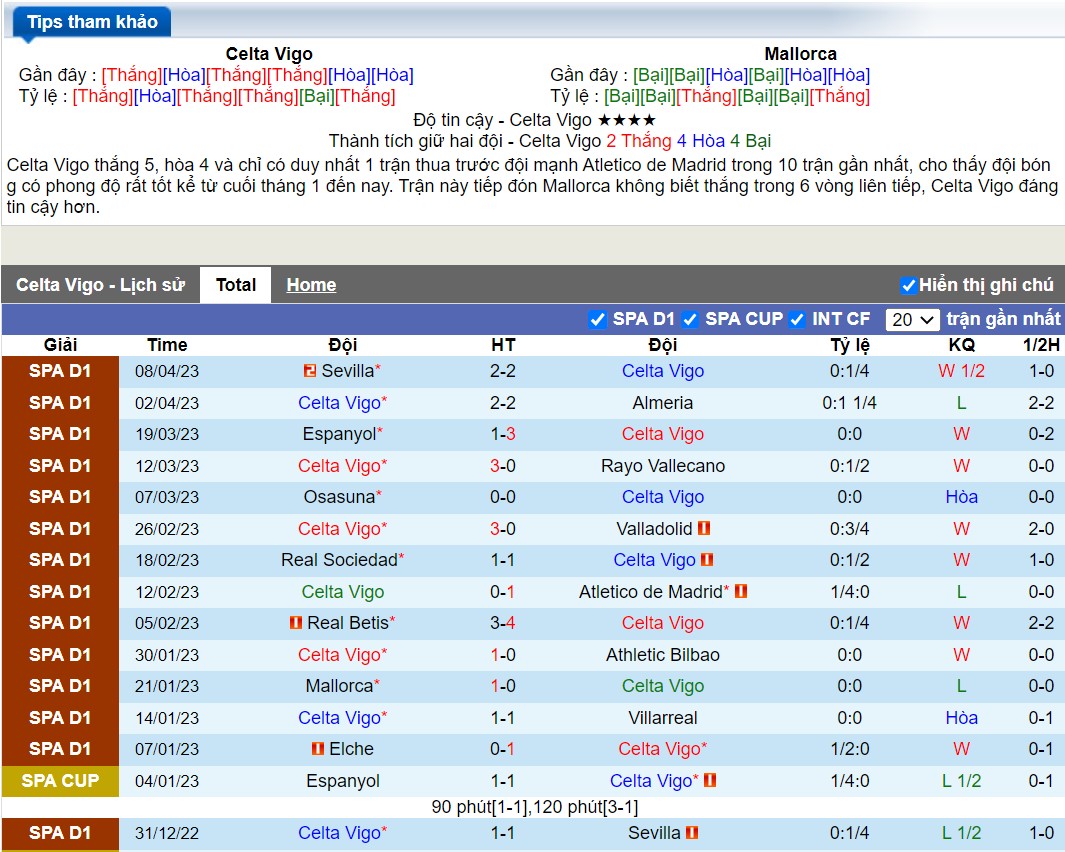Select odds 0:1 1/4 in Almeria row

[x=850, y=403]
